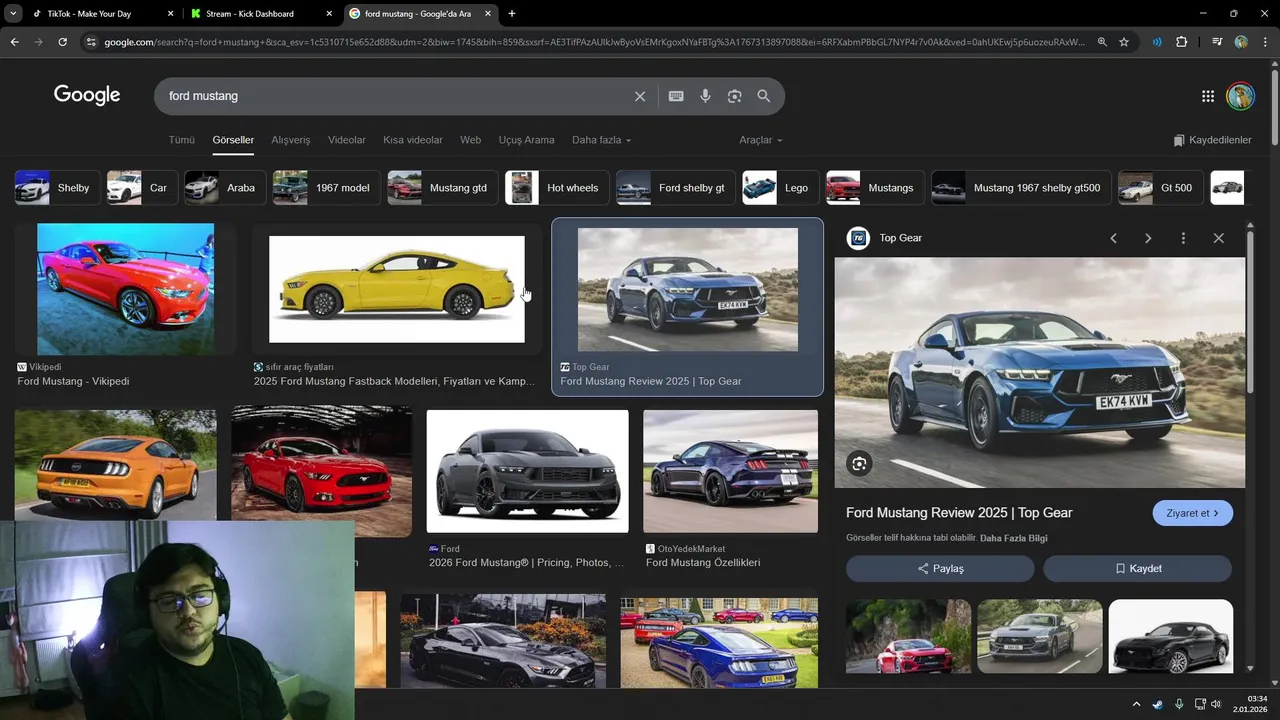Reload the page in Chrome's toolbar
This screenshot has height=720, width=1280.
tap(62, 42)
